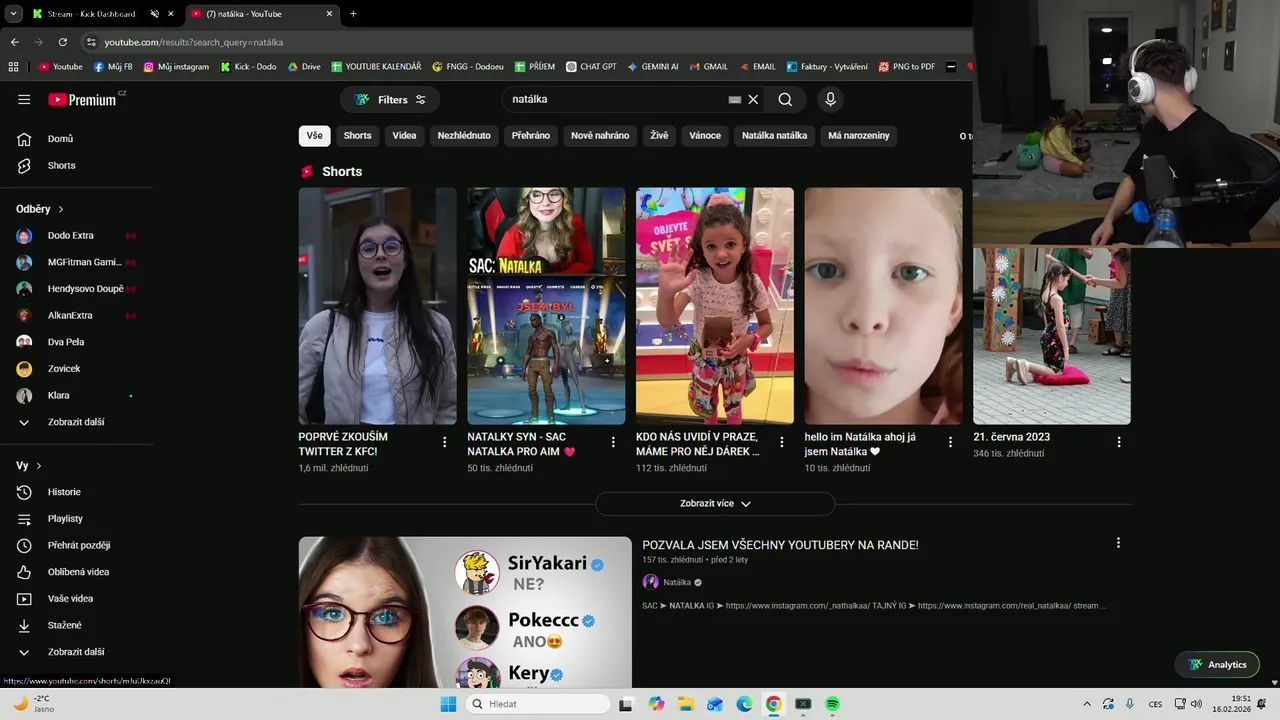
Task: Reload the page
Action: pyautogui.click(x=63, y=42)
